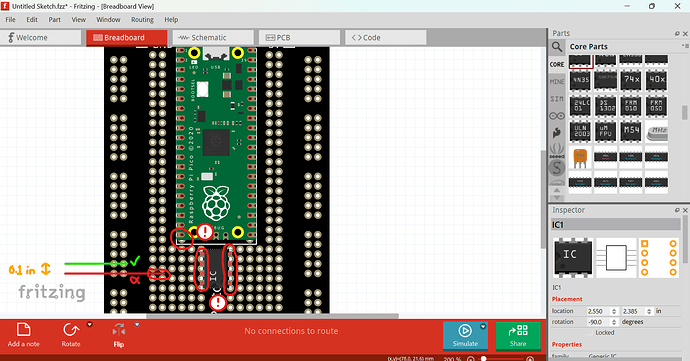Screen dimensions: 690x361
Task: Click the rotation spinner arrows
Action: (x=614, y=322)
